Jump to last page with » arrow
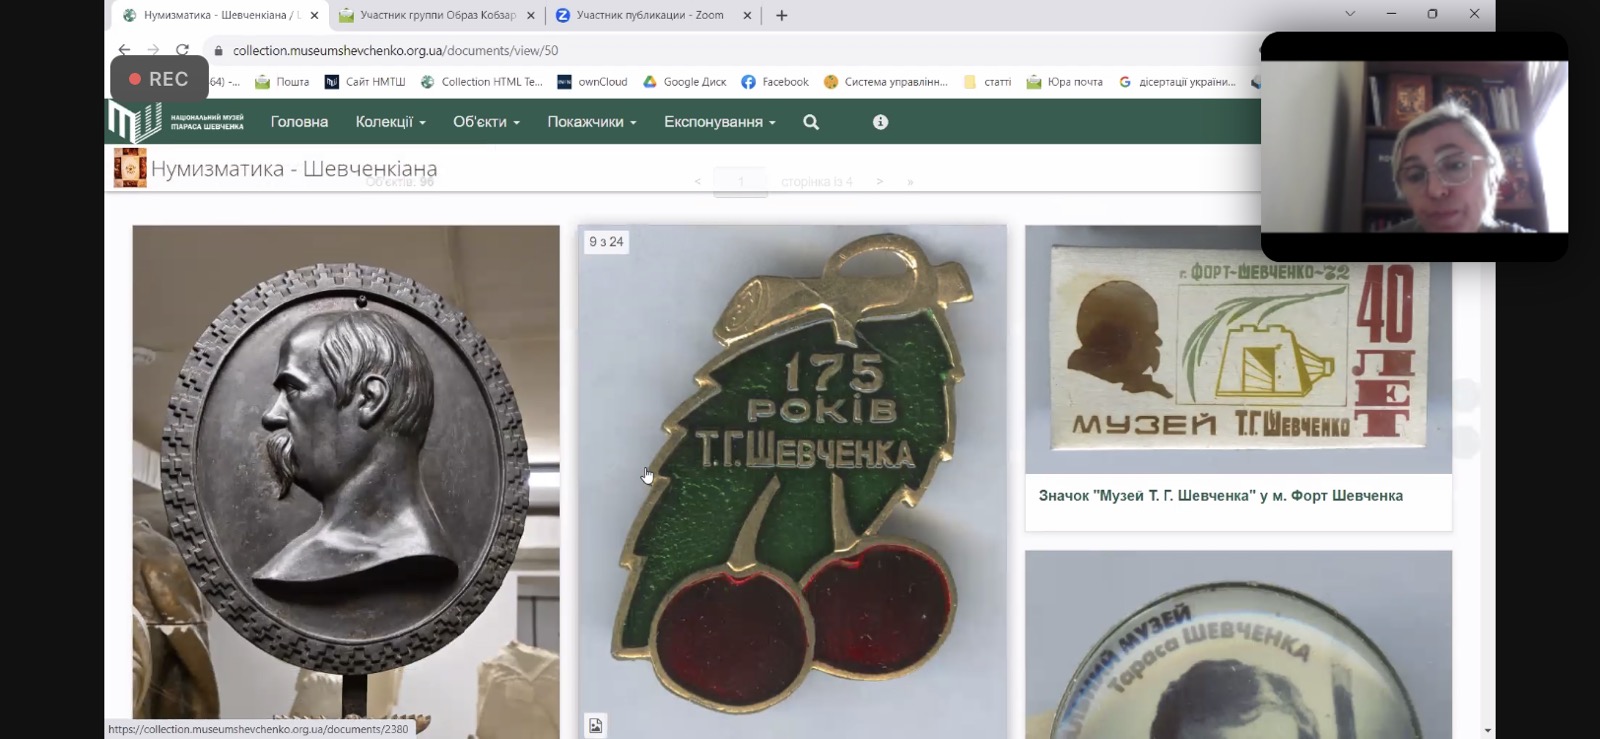1600x739 pixels. pyautogui.click(x=910, y=182)
